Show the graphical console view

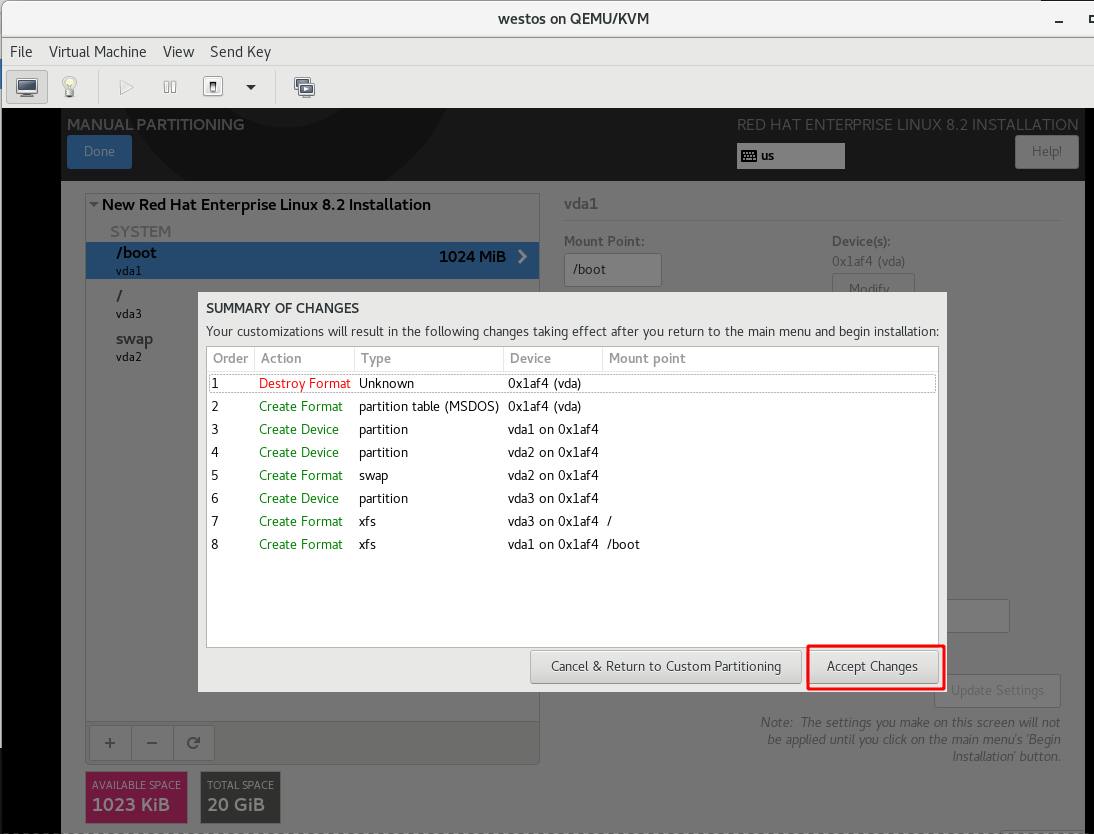[x=27, y=87]
